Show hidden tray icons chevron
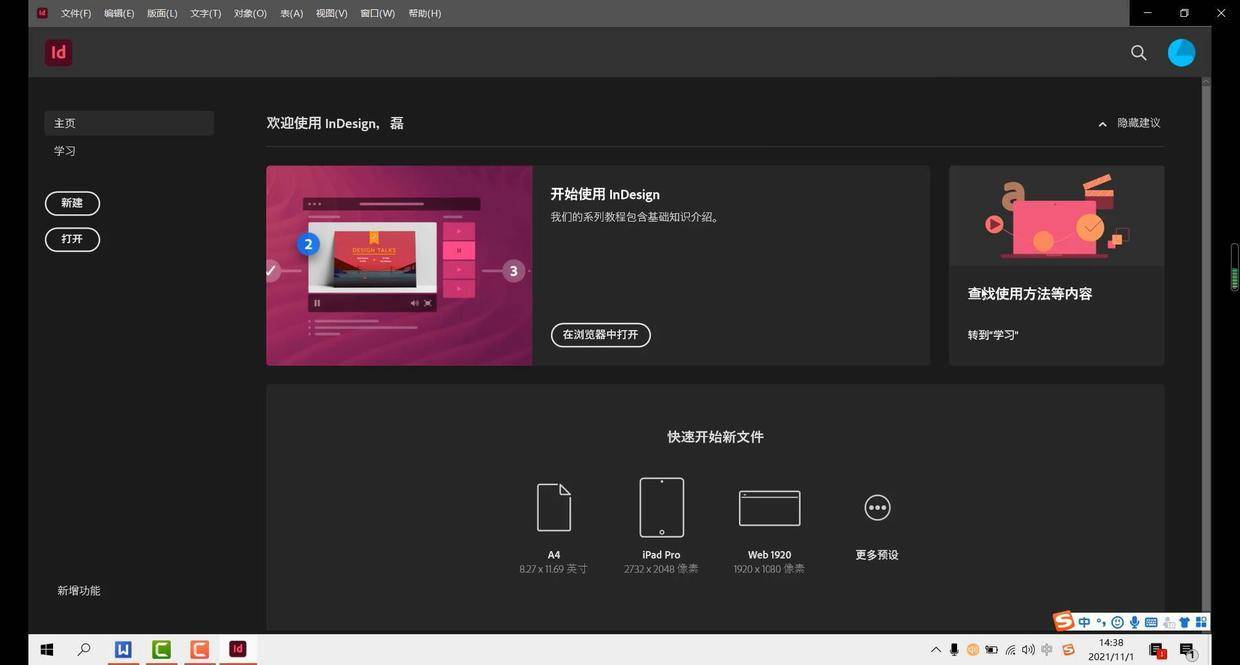Viewport: 1240px width, 665px height. (x=936, y=650)
